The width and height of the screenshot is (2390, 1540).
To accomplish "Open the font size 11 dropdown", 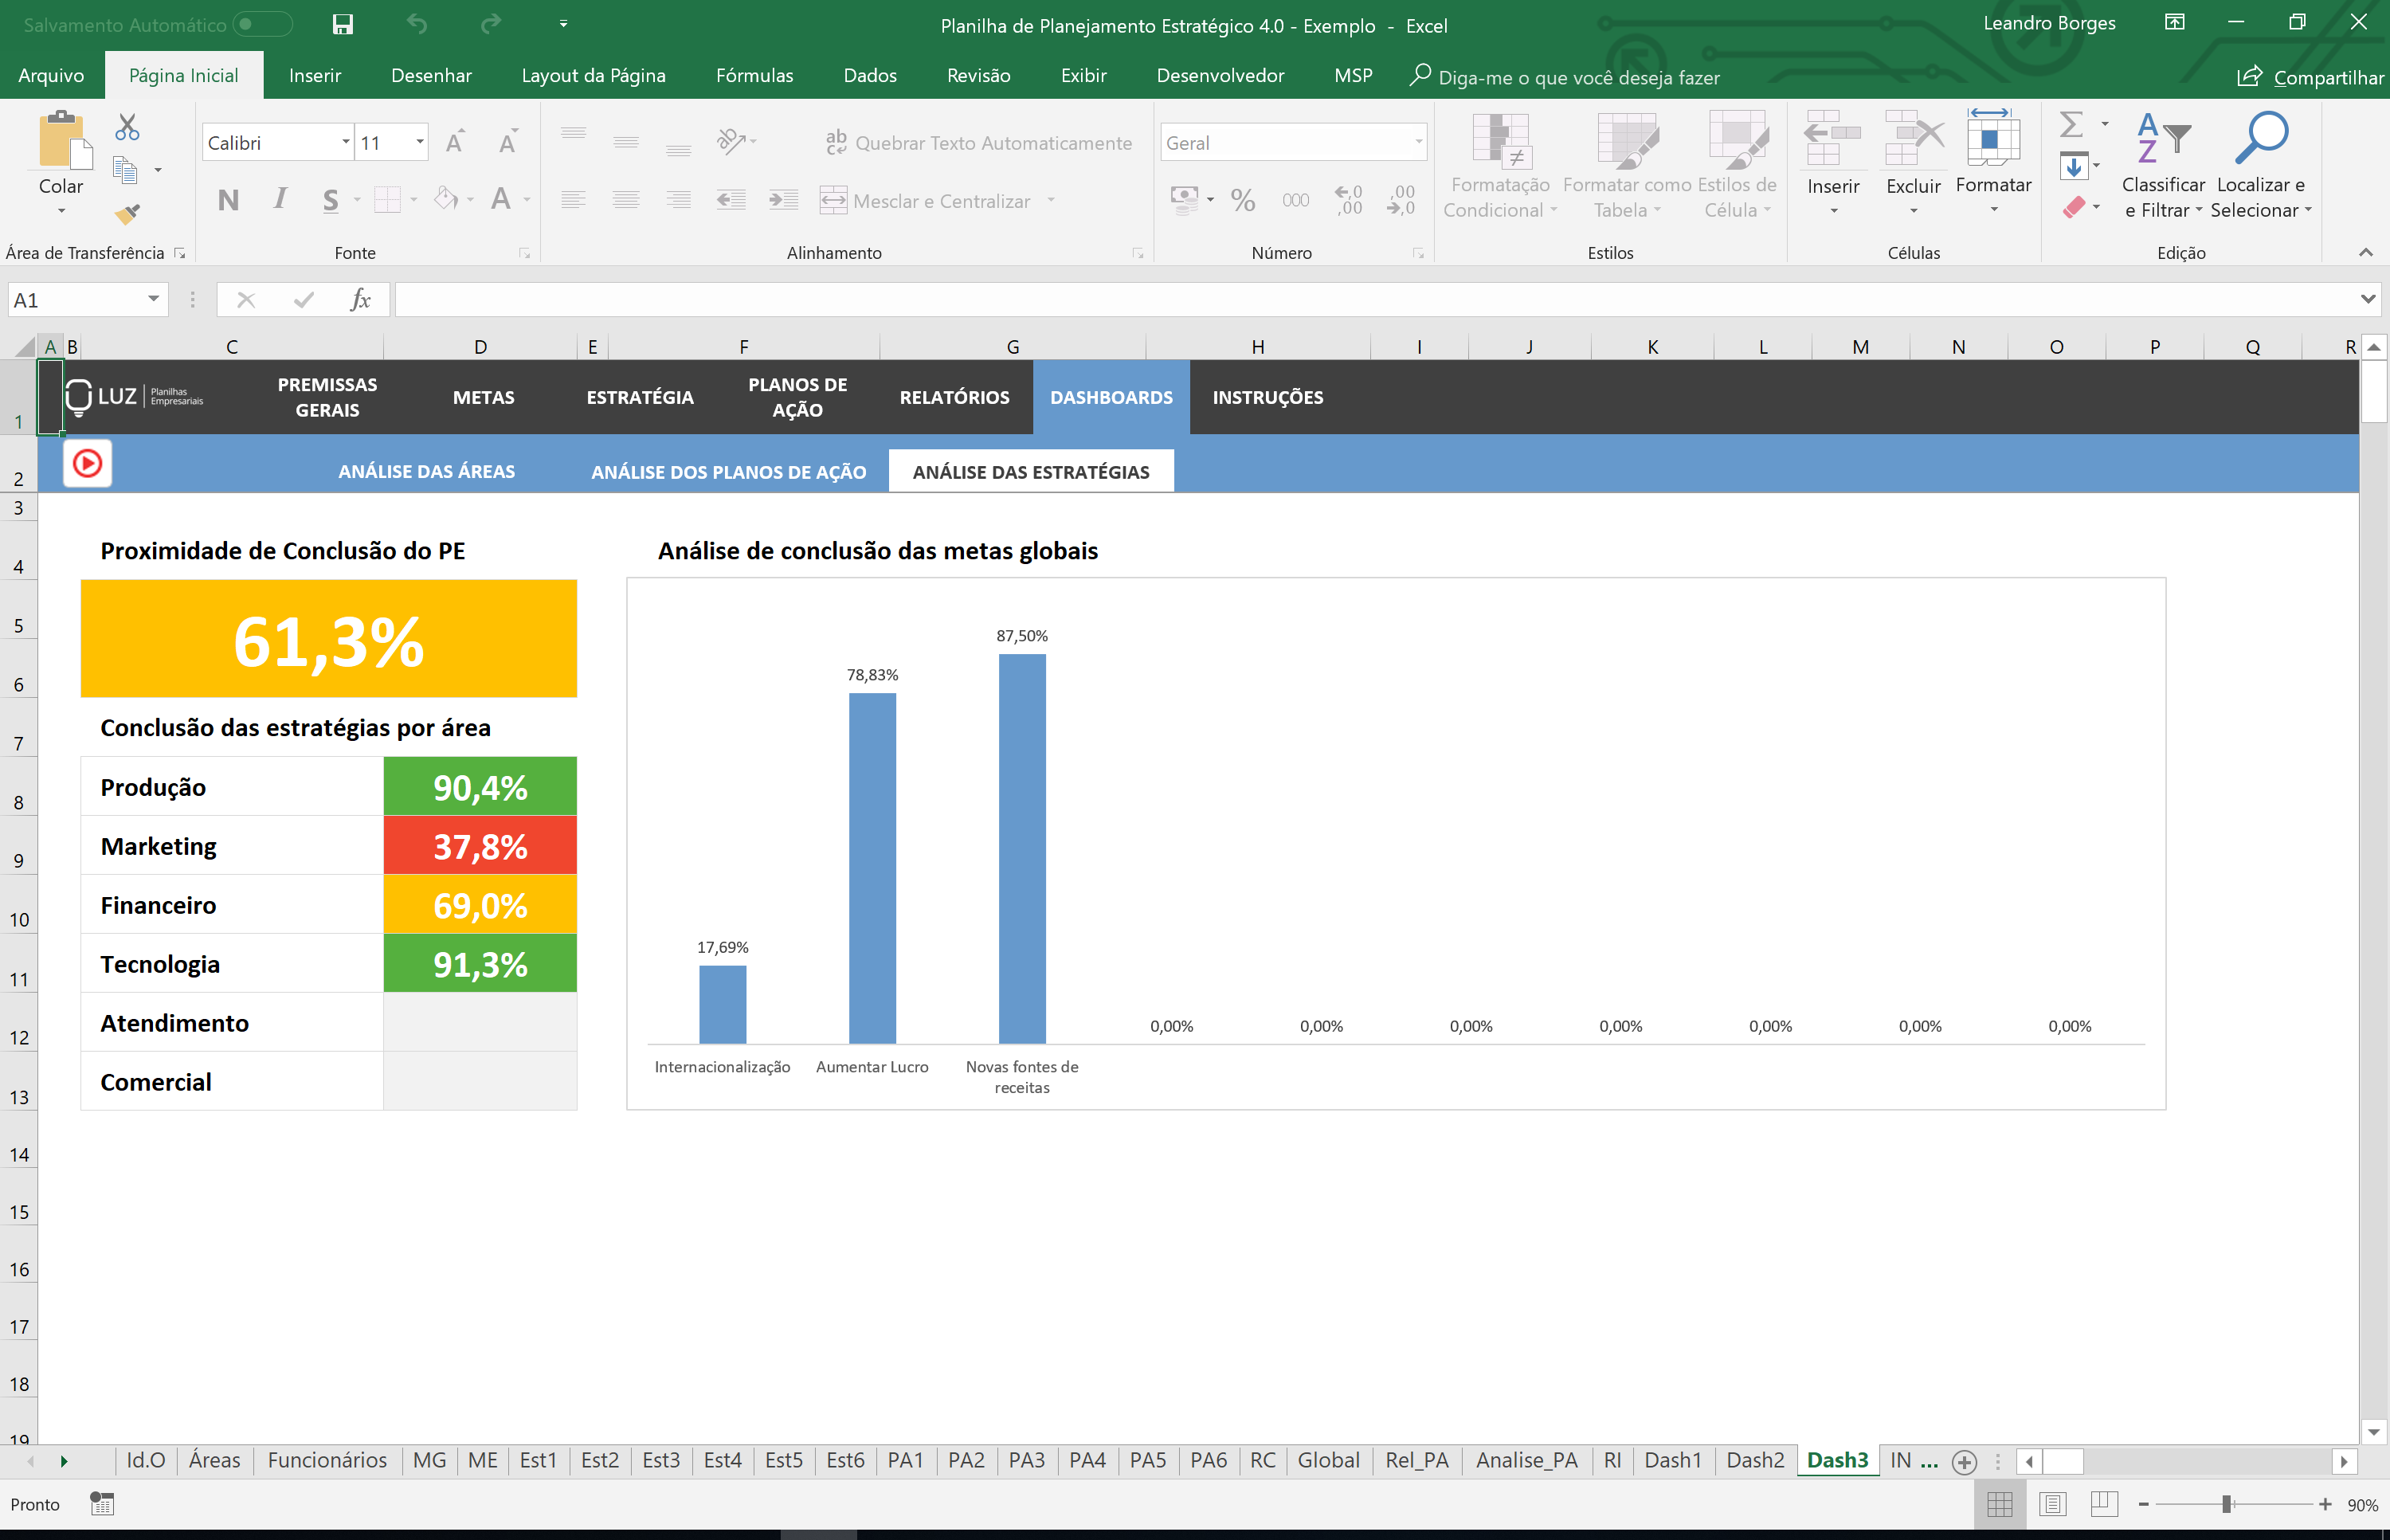I will click(x=420, y=142).
